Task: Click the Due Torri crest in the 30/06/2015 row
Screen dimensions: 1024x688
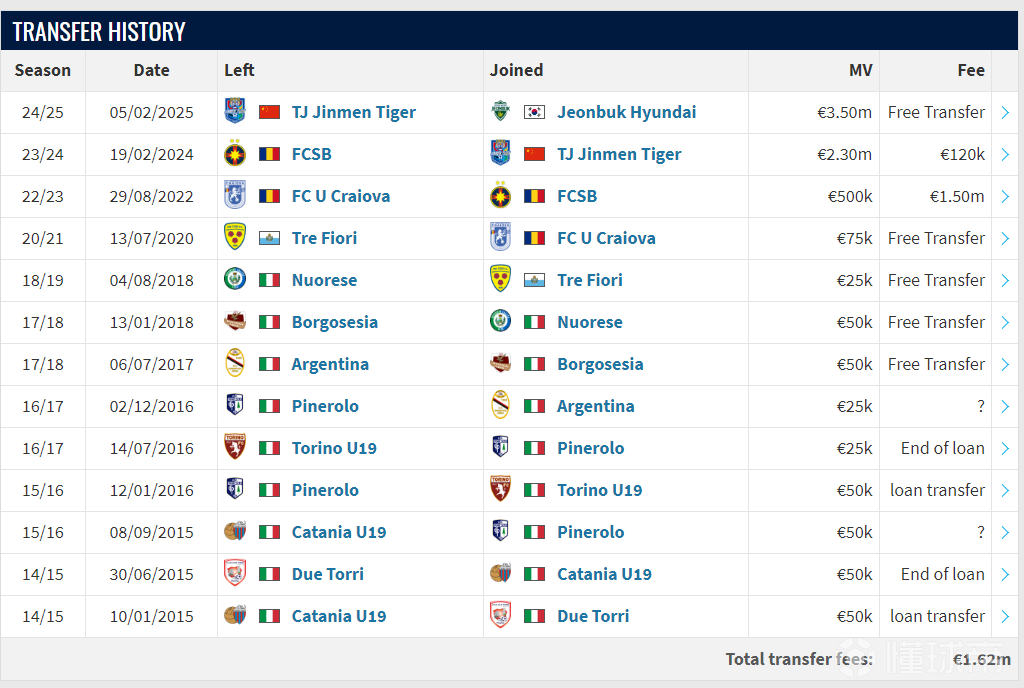Action: (x=235, y=574)
